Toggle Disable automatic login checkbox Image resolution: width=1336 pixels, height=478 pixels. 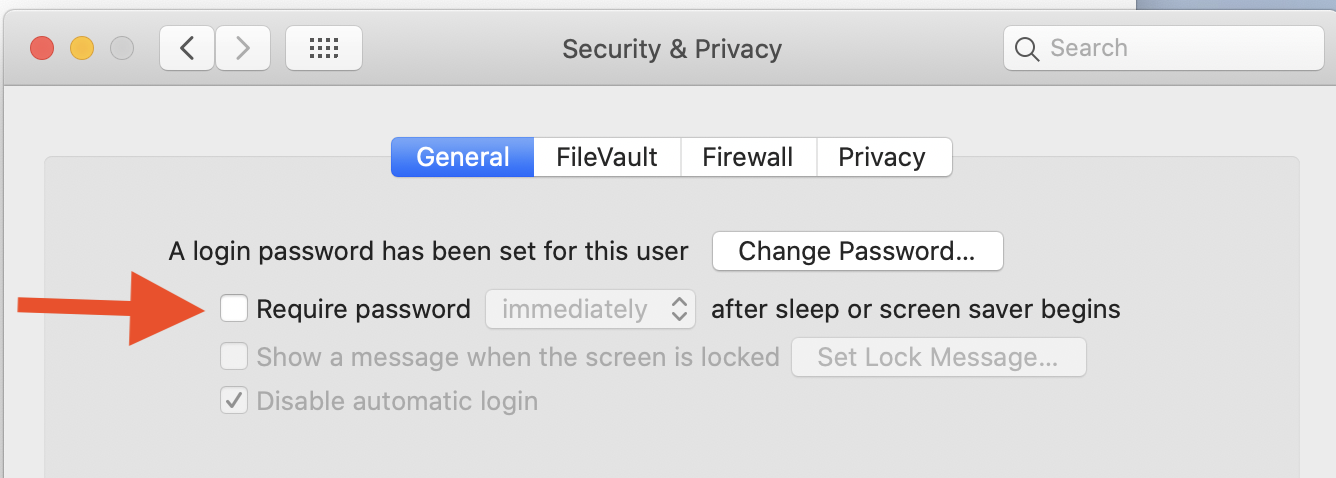[x=234, y=401]
